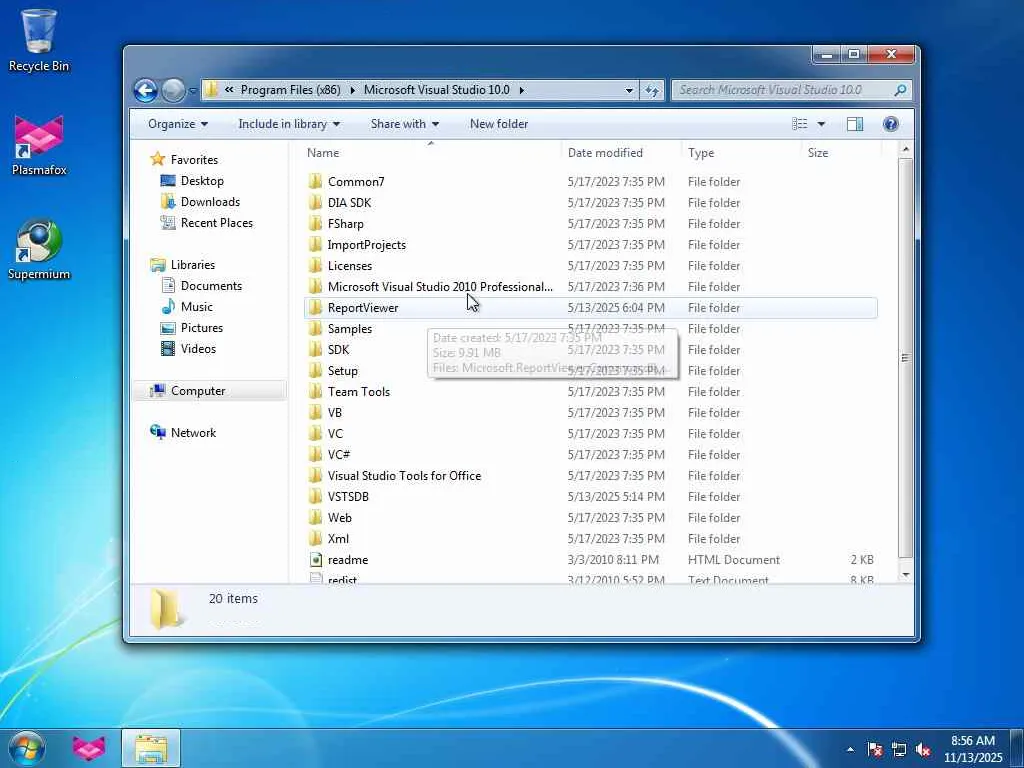
Task: Expand arrow after Microsoft Visual Studio 10.0
Action: 522,90
